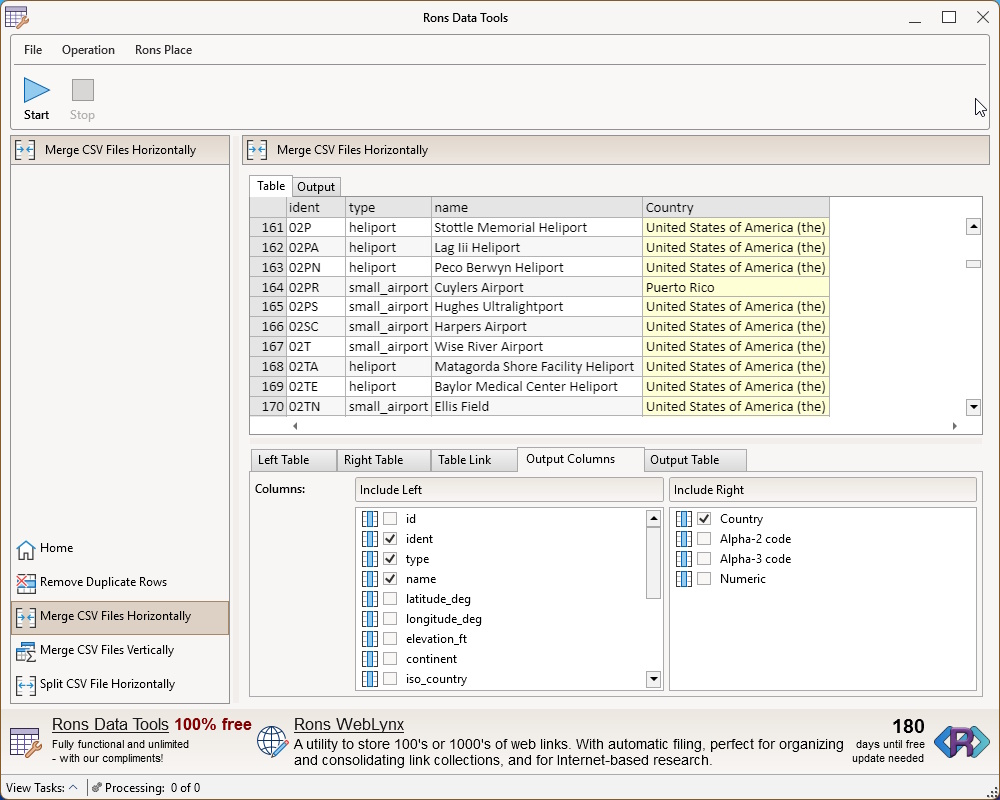Click column icon beside iso_country
This screenshot has width=1000, height=800.
[370, 679]
